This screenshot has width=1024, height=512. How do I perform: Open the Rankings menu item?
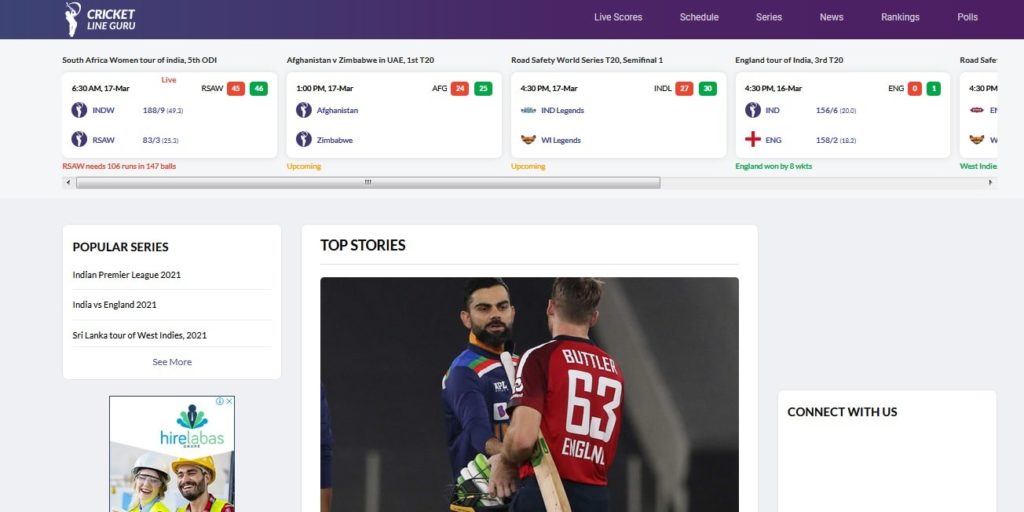(900, 17)
